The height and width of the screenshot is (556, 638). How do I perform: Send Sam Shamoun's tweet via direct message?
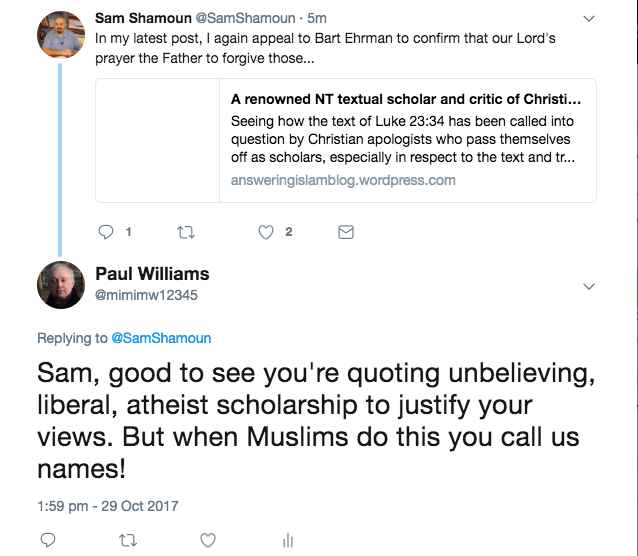pos(346,232)
